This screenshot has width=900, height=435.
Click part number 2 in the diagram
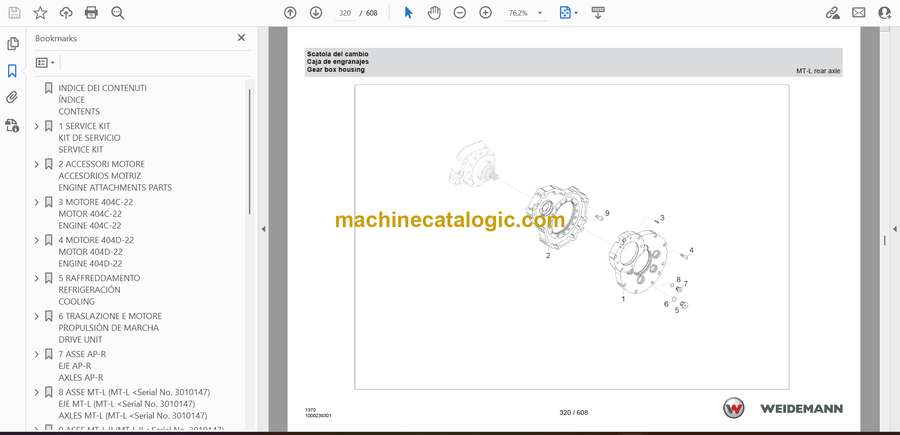(x=548, y=256)
